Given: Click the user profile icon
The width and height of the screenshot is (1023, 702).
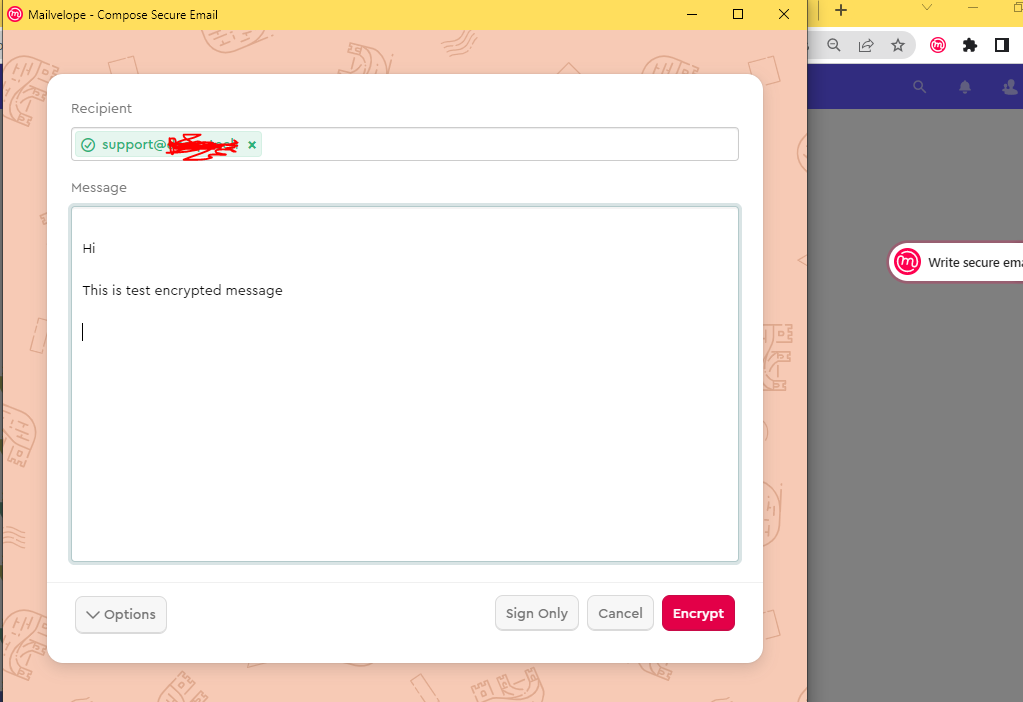Looking at the screenshot, I should 1009,87.
